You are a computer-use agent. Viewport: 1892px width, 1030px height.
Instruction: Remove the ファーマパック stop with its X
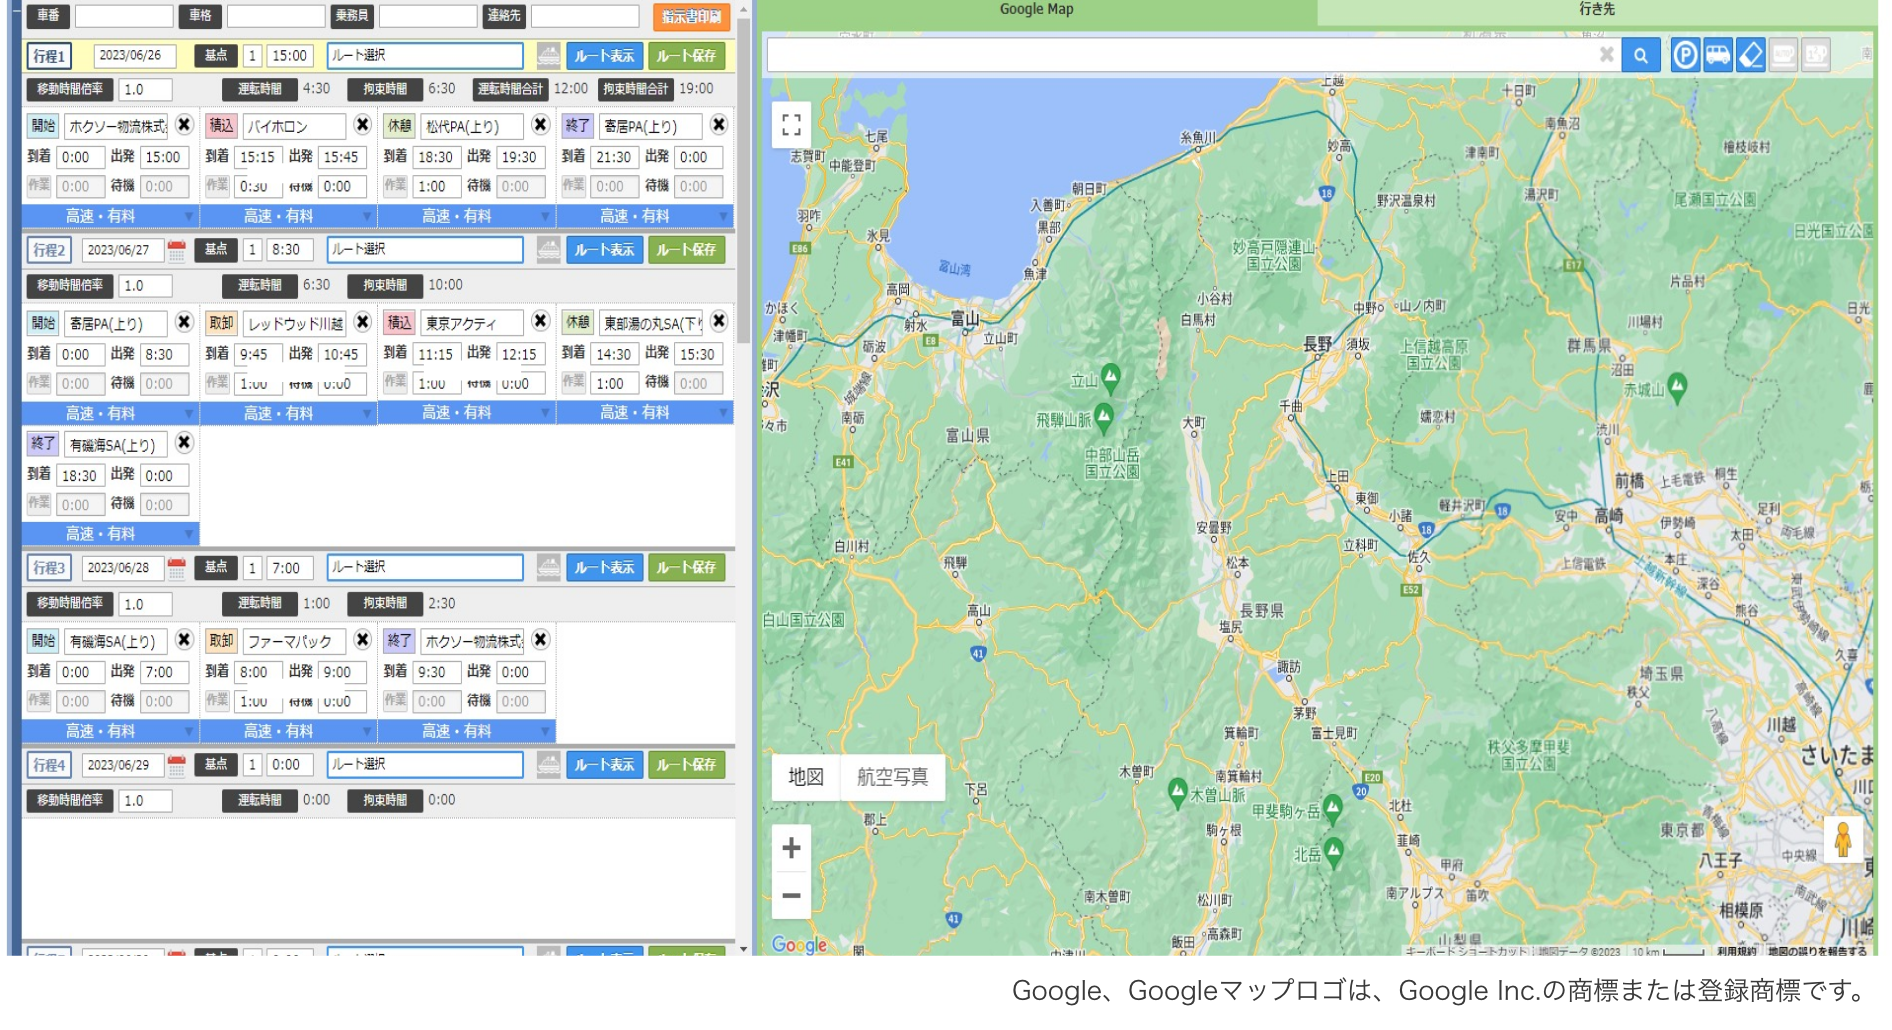tap(363, 640)
